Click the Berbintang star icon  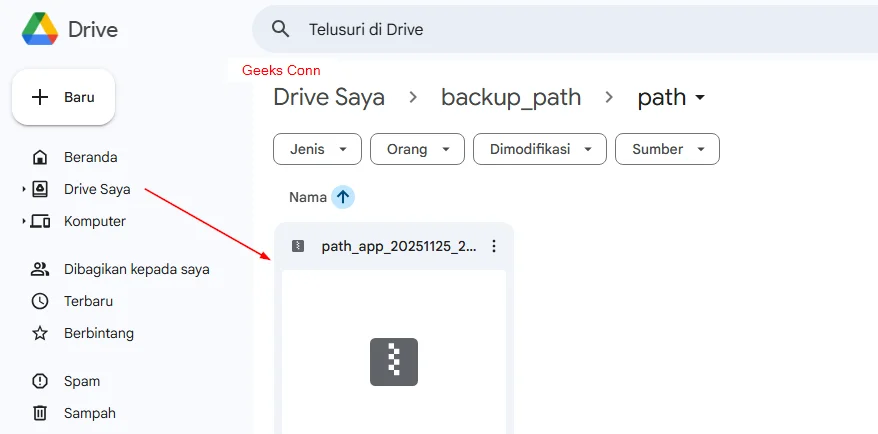point(40,334)
